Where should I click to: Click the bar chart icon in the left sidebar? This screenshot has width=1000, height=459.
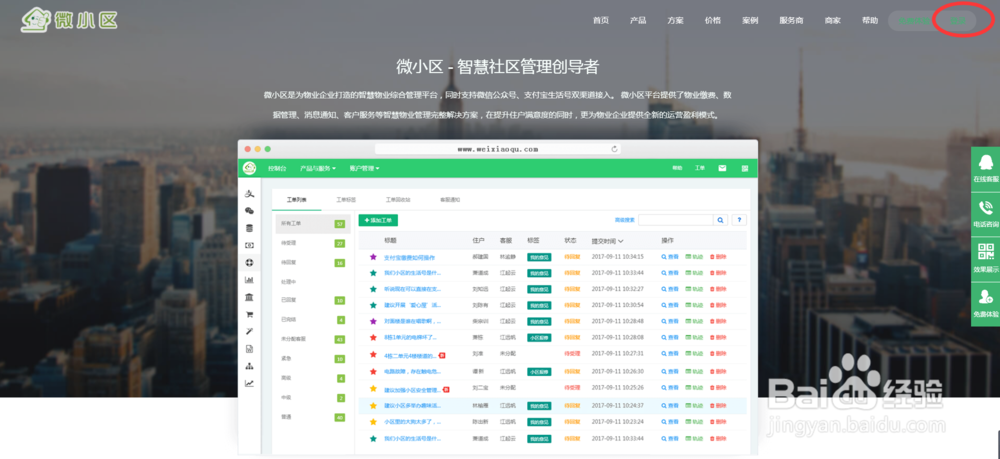[249, 280]
